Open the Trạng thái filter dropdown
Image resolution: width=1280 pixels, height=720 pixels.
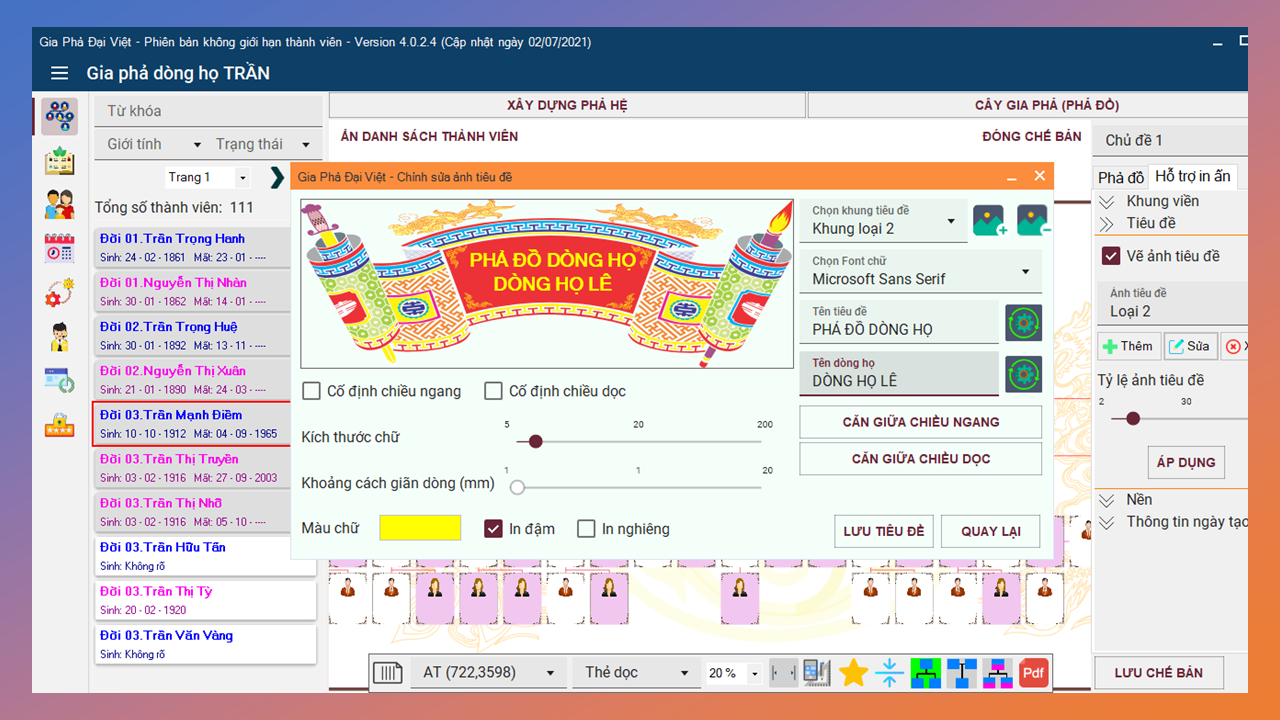click(x=263, y=144)
